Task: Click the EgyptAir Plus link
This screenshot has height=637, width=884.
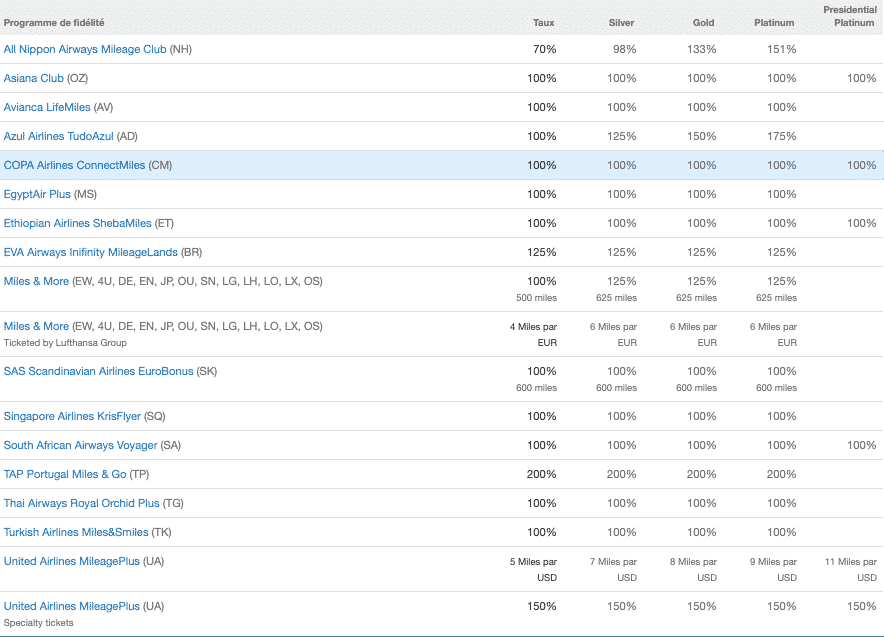Action: (x=37, y=194)
